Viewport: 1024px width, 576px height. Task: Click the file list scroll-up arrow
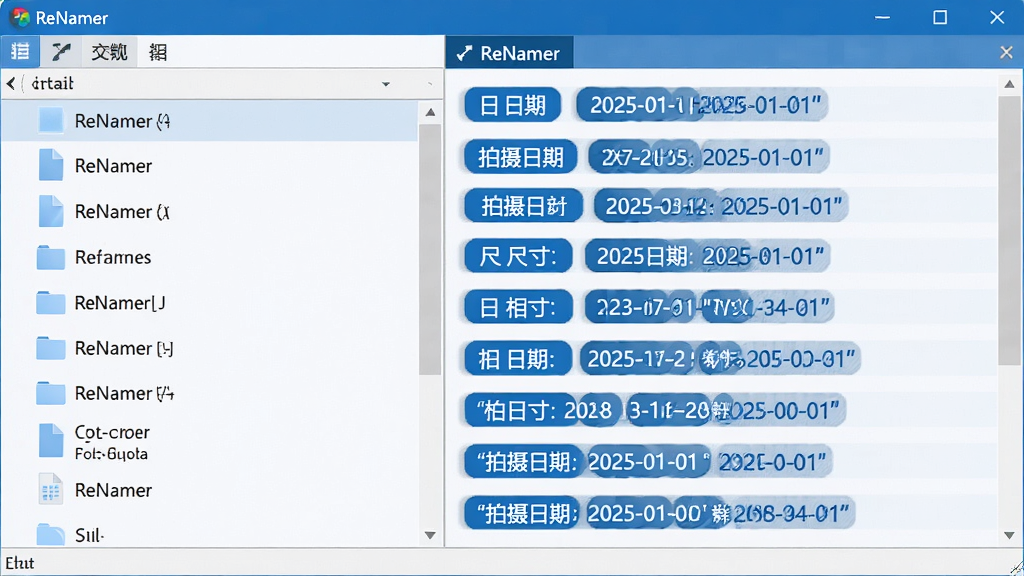(430, 112)
